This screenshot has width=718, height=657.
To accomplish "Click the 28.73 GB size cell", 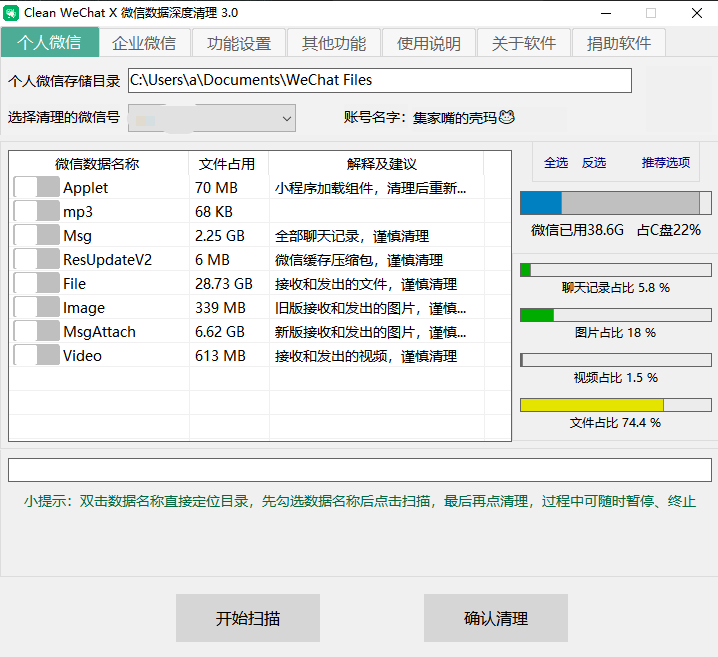I will pyautogui.click(x=224, y=284).
